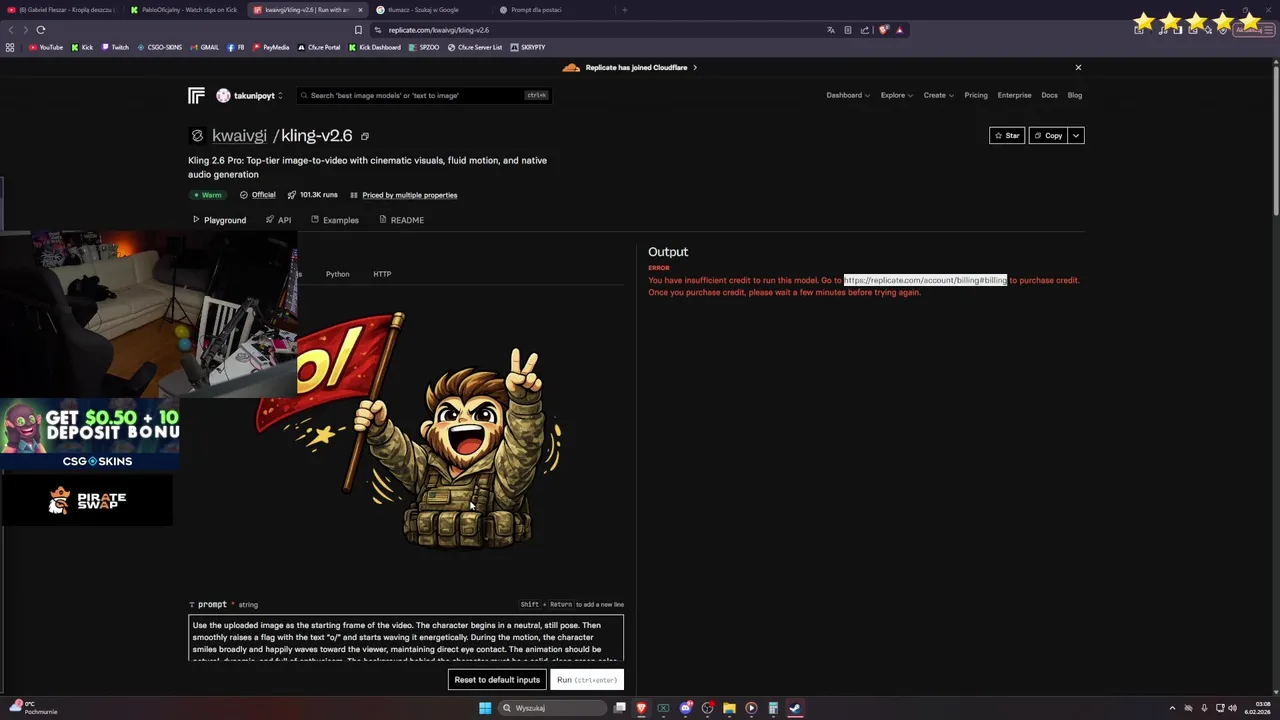
Task: Click the uploaded soldier mascot image
Action: click(410, 430)
